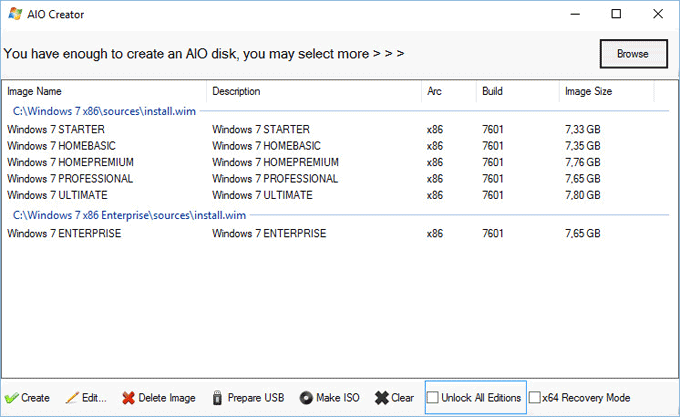
Task: Sort by the Image Name column header
Action: 34,91
